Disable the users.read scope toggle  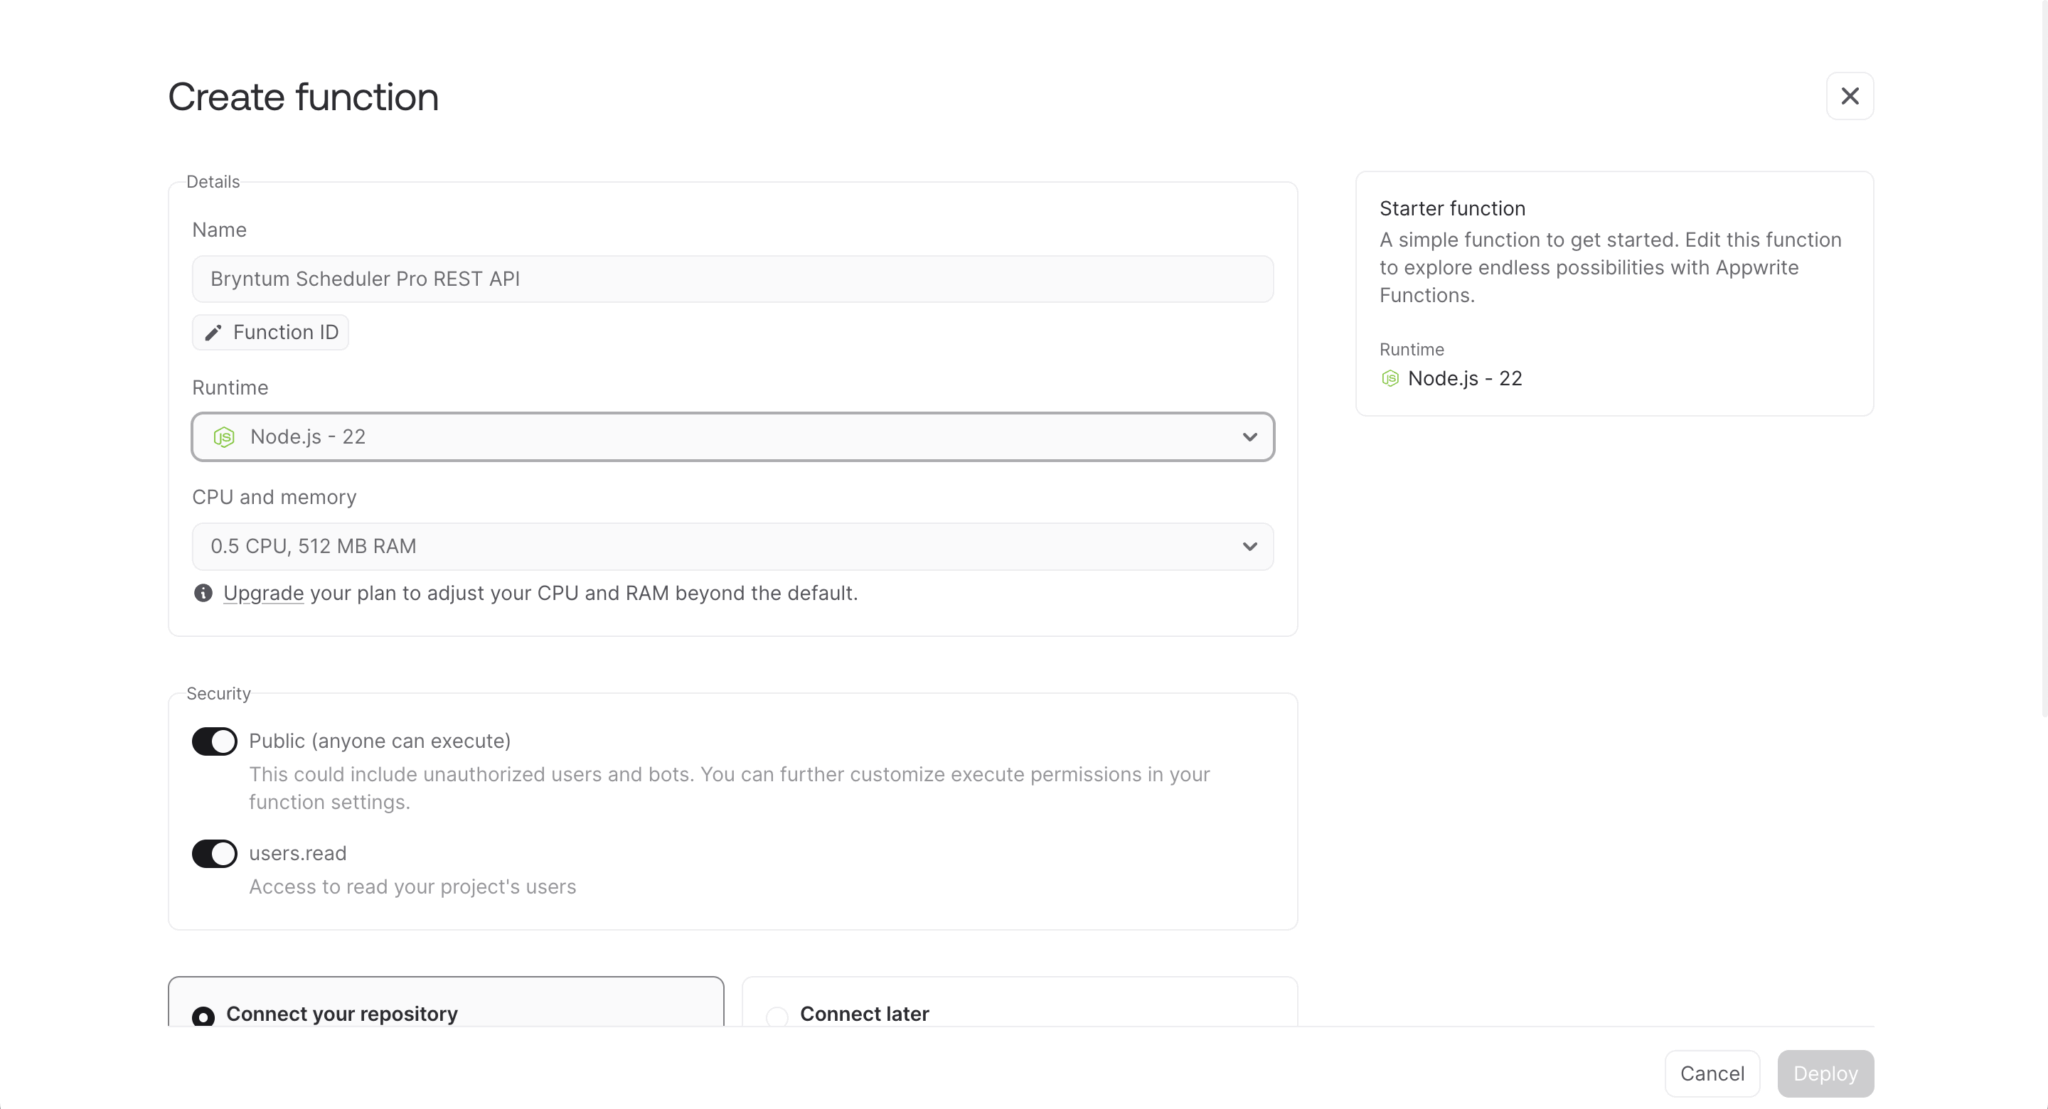pos(214,853)
